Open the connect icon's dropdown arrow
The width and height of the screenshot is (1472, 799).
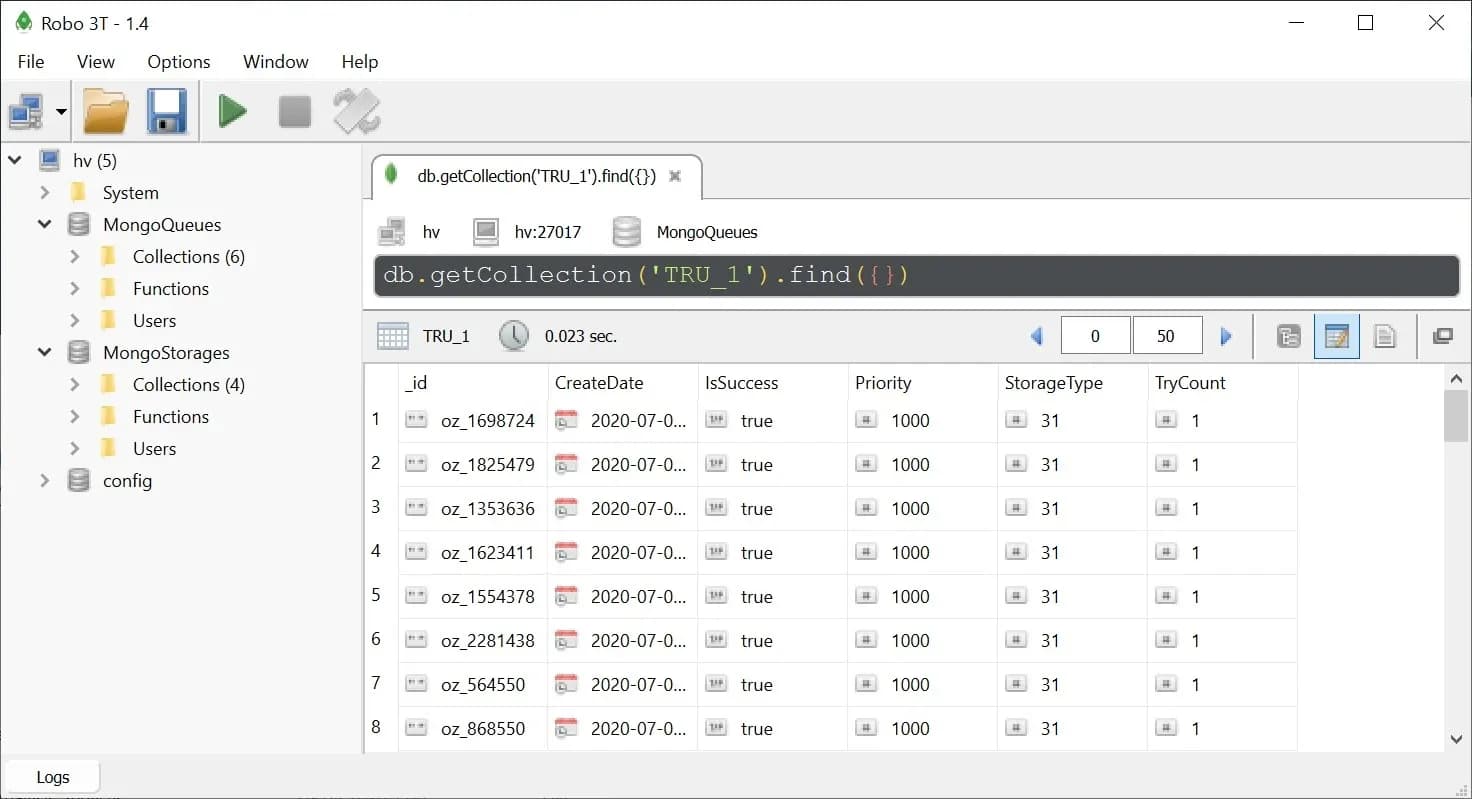point(62,111)
